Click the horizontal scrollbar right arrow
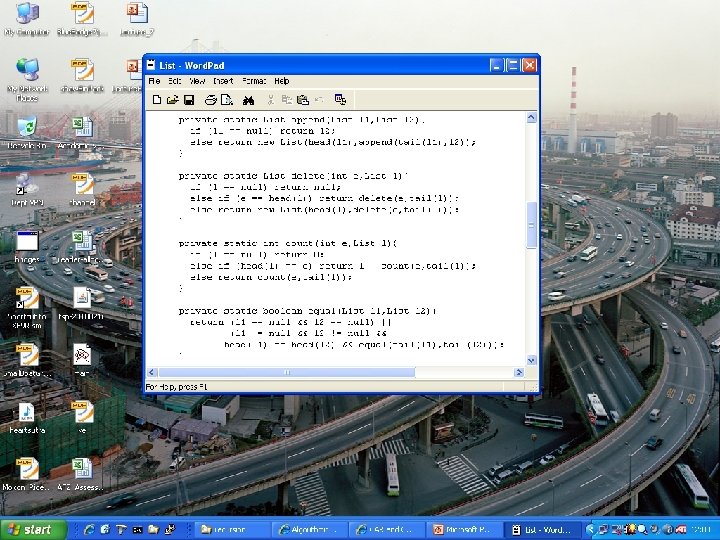This screenshot has height=540, width=720. (x=519, y=372)
